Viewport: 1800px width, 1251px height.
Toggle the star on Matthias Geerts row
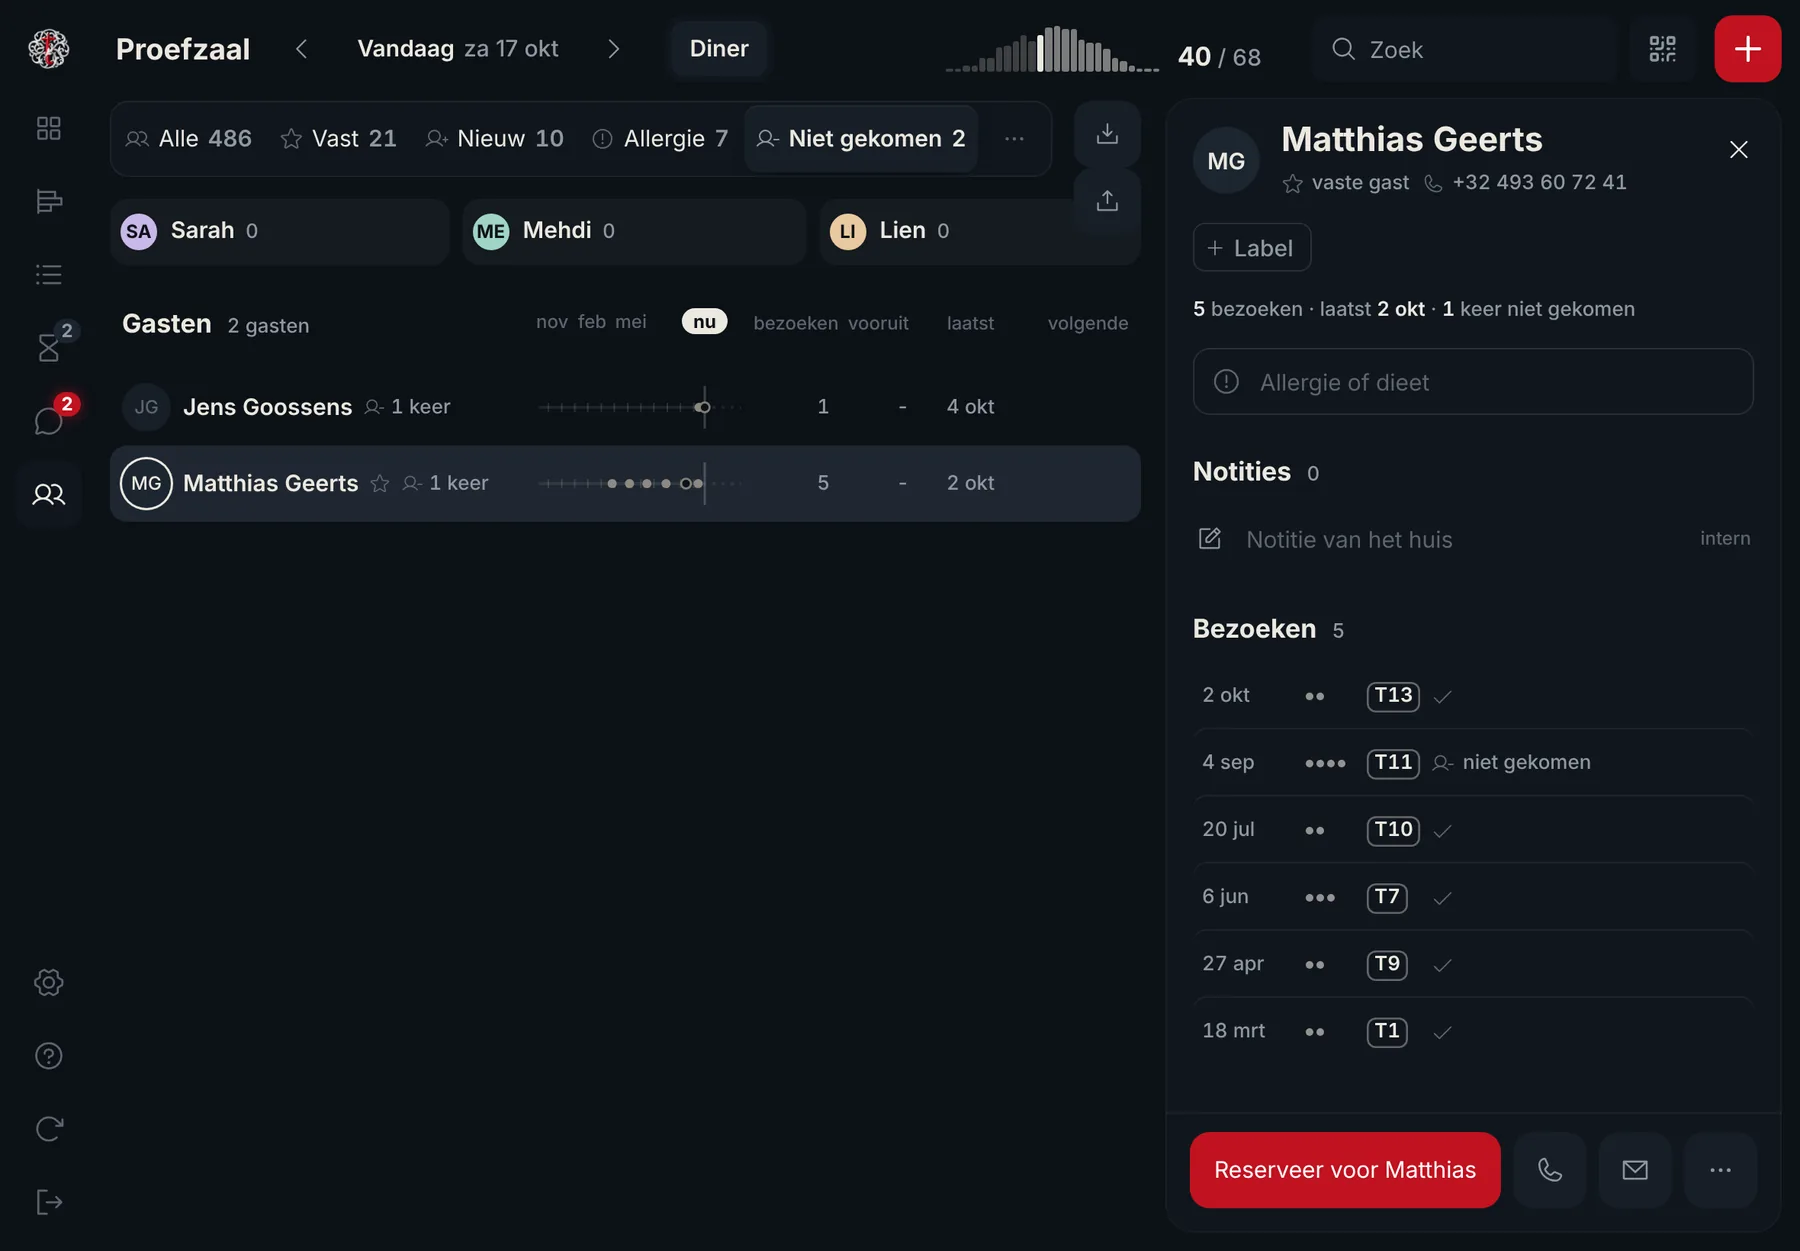(380, 483)
